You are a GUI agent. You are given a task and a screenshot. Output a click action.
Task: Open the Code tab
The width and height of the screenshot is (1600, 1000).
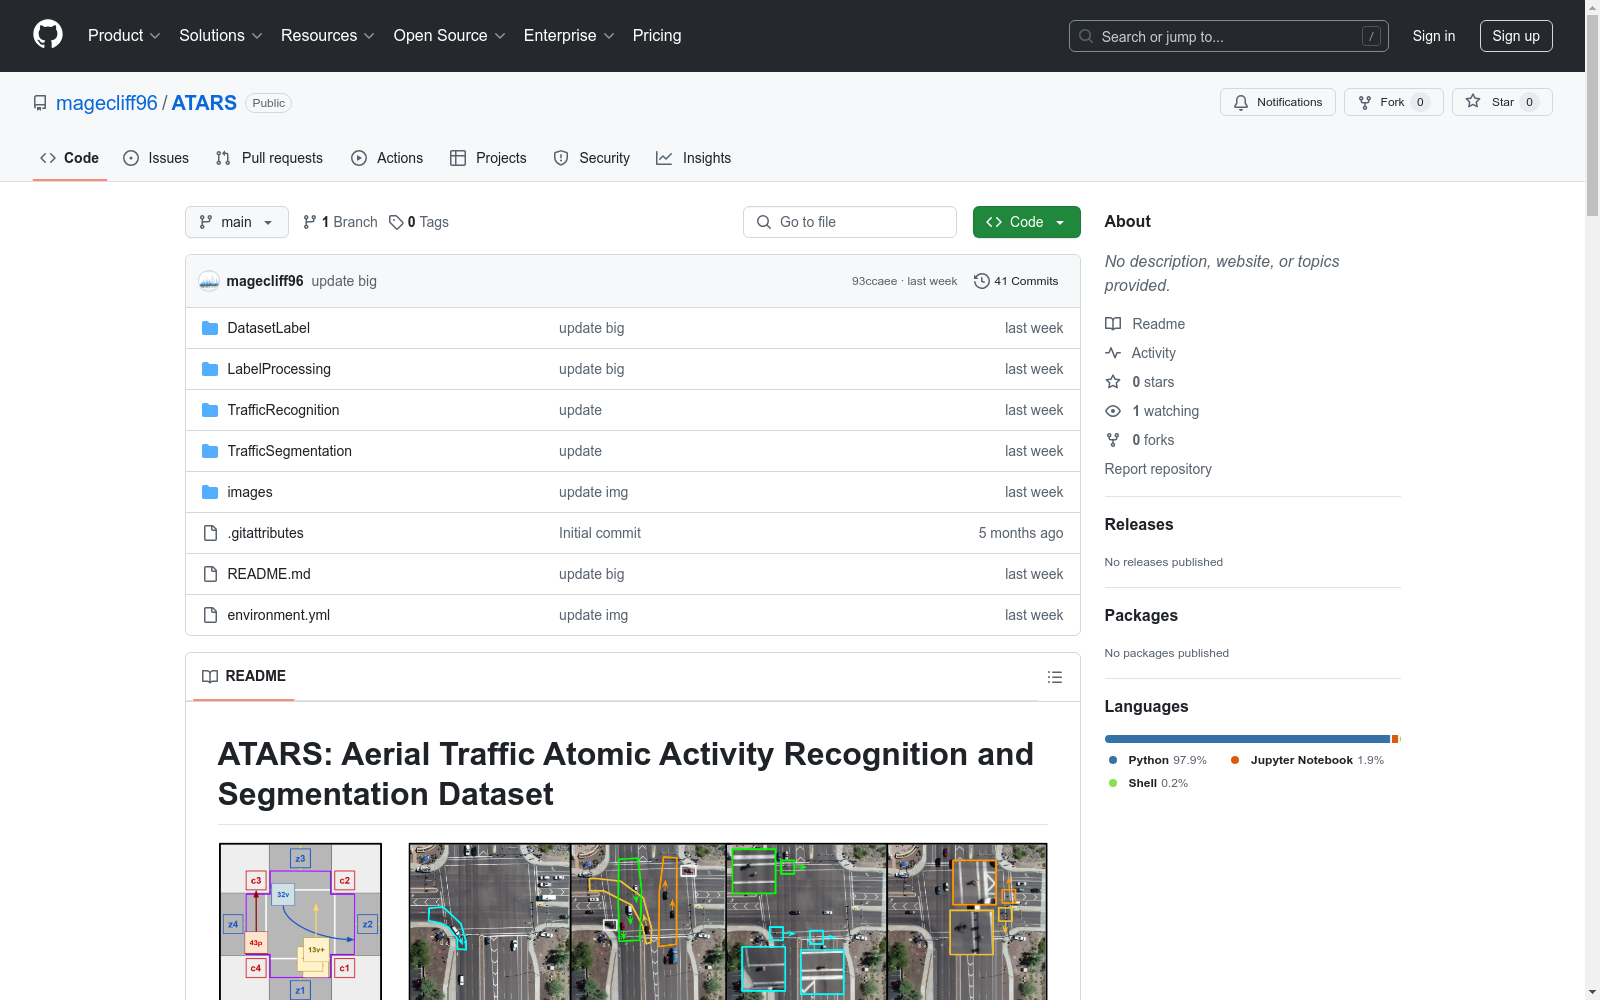click(x=70, y=158)
